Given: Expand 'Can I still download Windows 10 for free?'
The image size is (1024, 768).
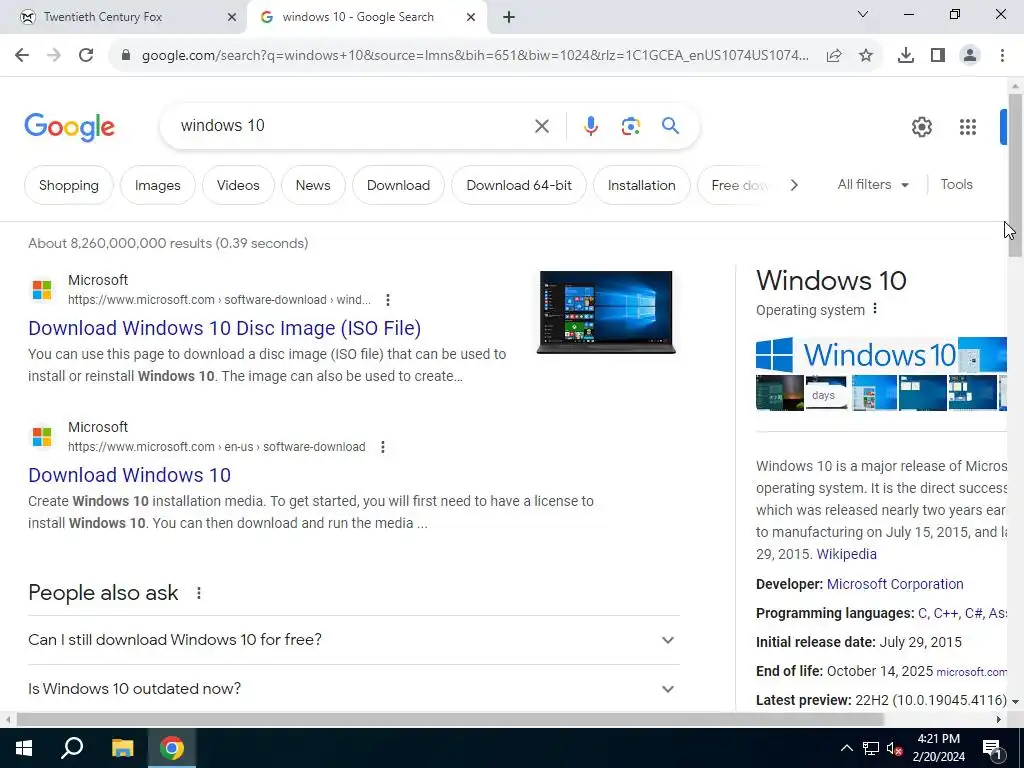Looking at the screenshot, I should tap(354, 640).
